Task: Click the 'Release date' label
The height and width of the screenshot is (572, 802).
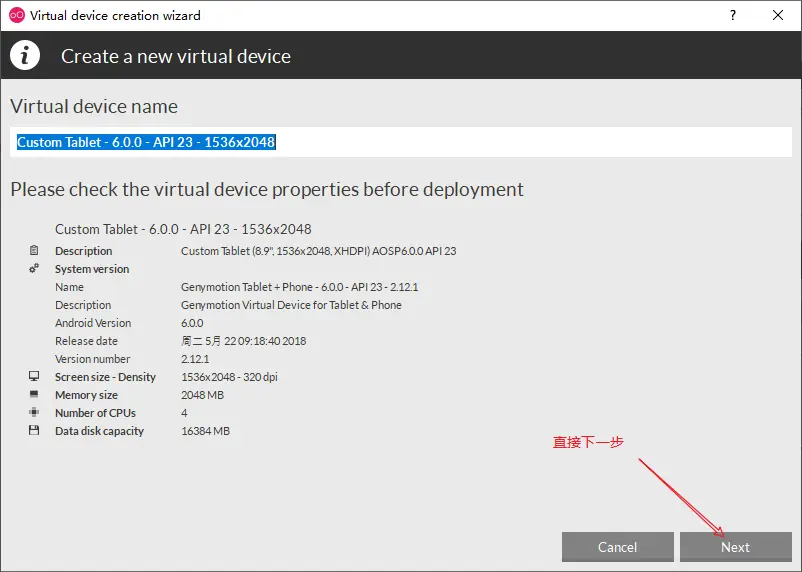Action: click(86, 341)
